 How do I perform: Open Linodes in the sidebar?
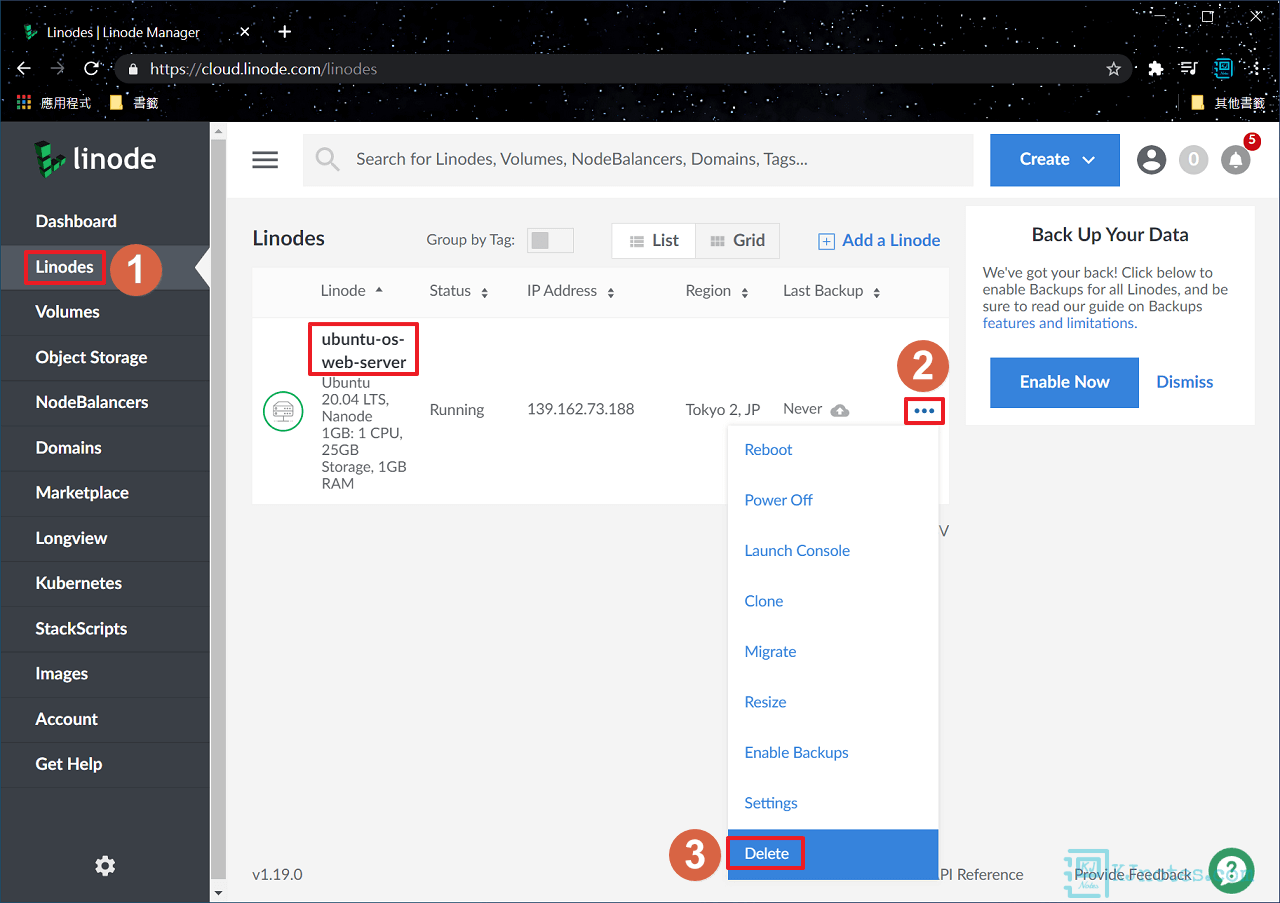click(x=105, y=267)
